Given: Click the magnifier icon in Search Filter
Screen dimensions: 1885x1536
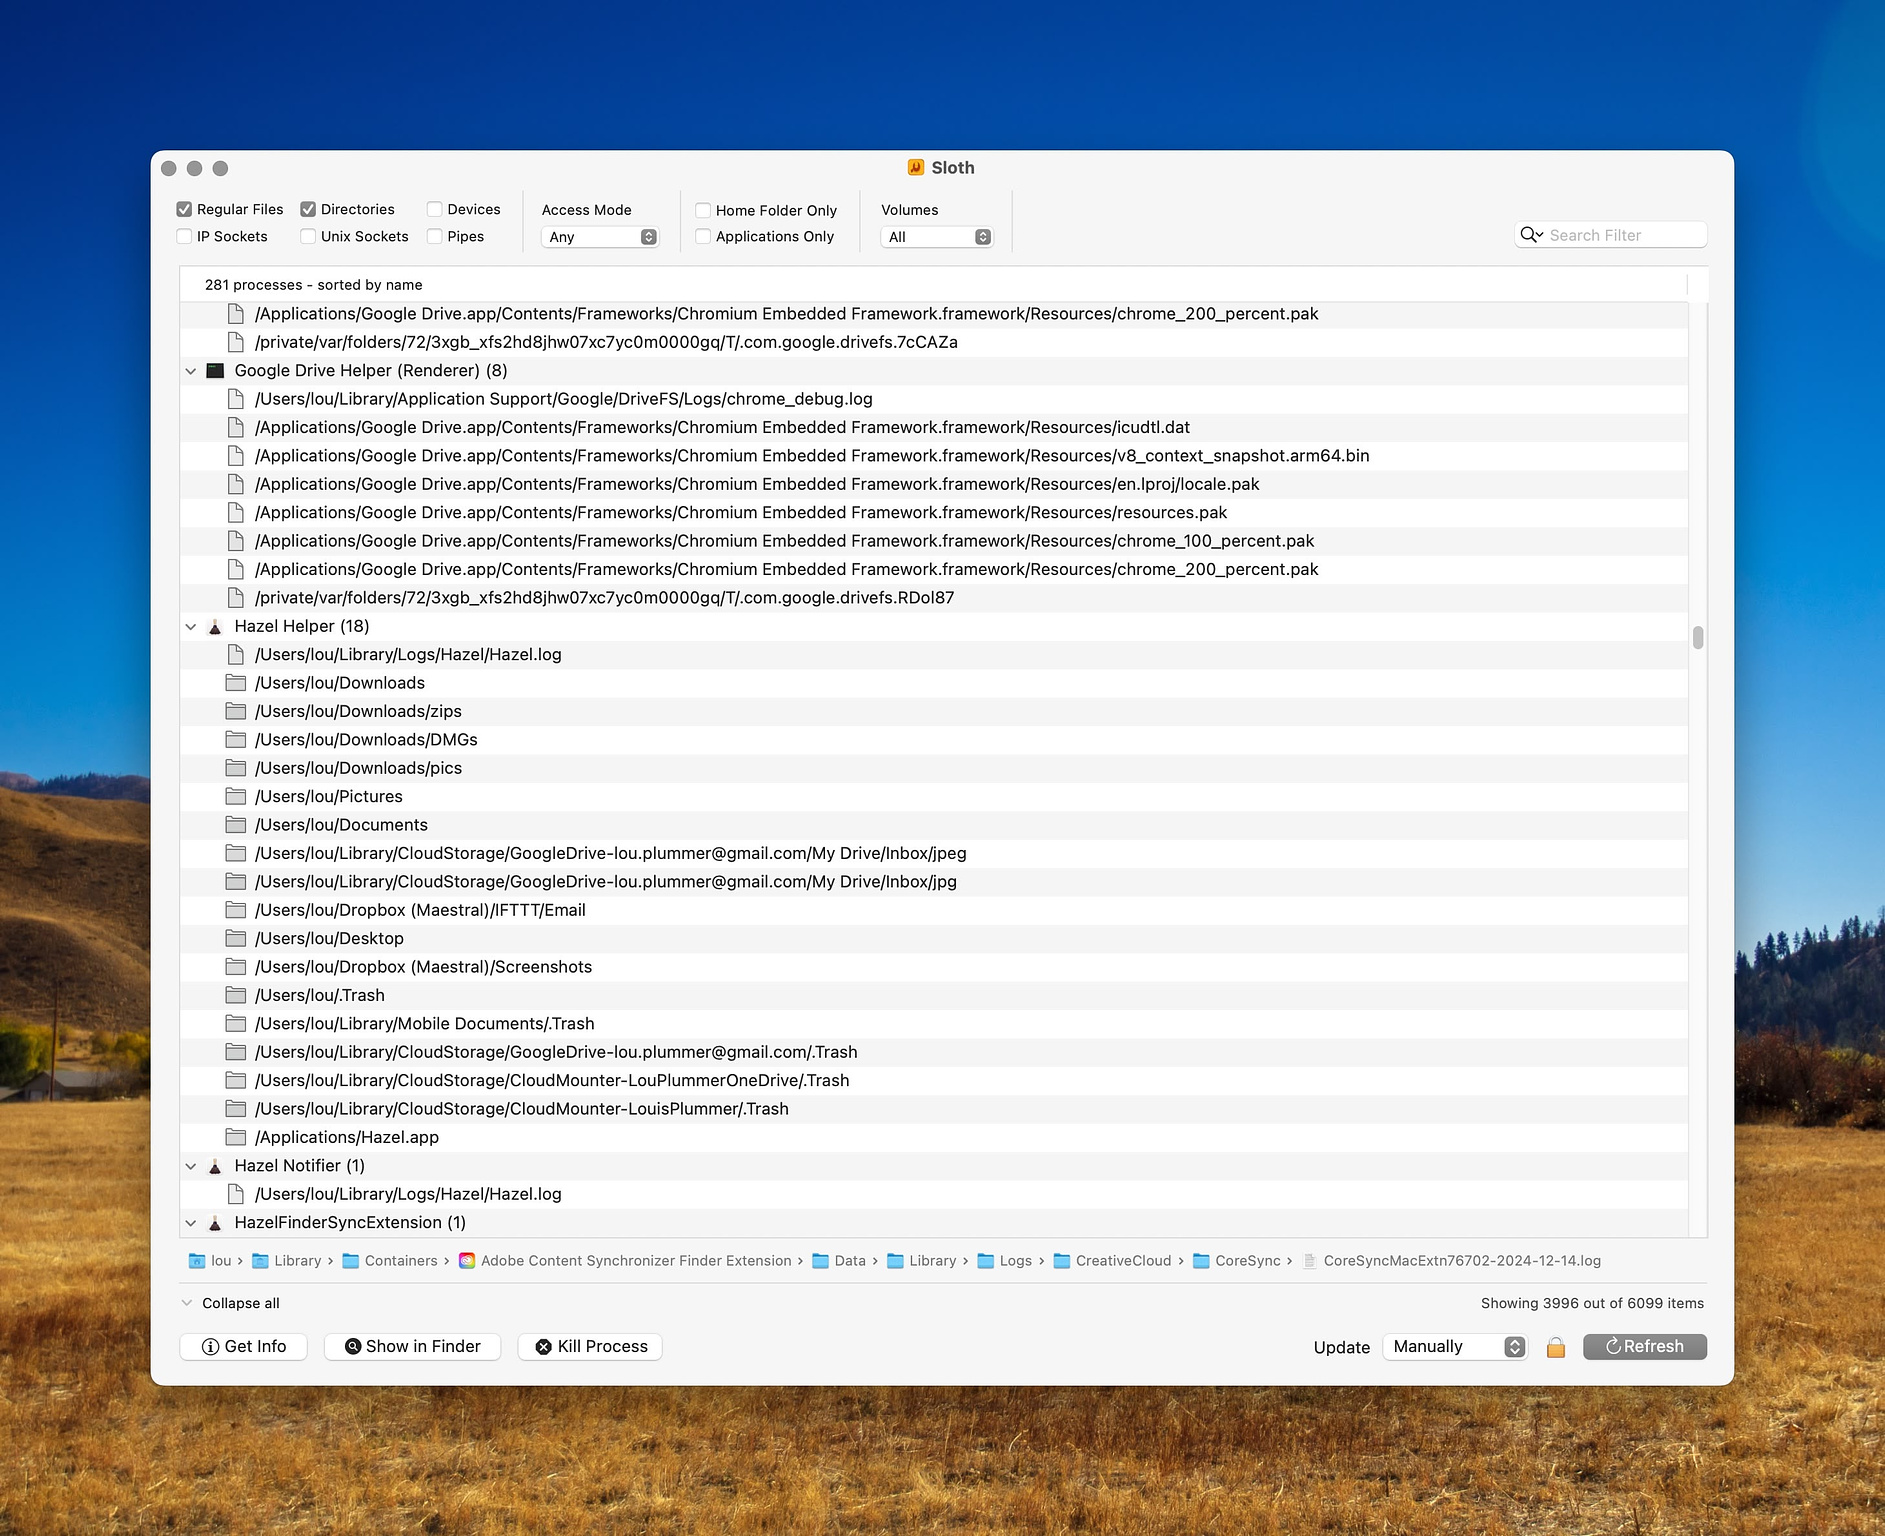Looking at the screenshot, I should click(x=1531, y=235).
